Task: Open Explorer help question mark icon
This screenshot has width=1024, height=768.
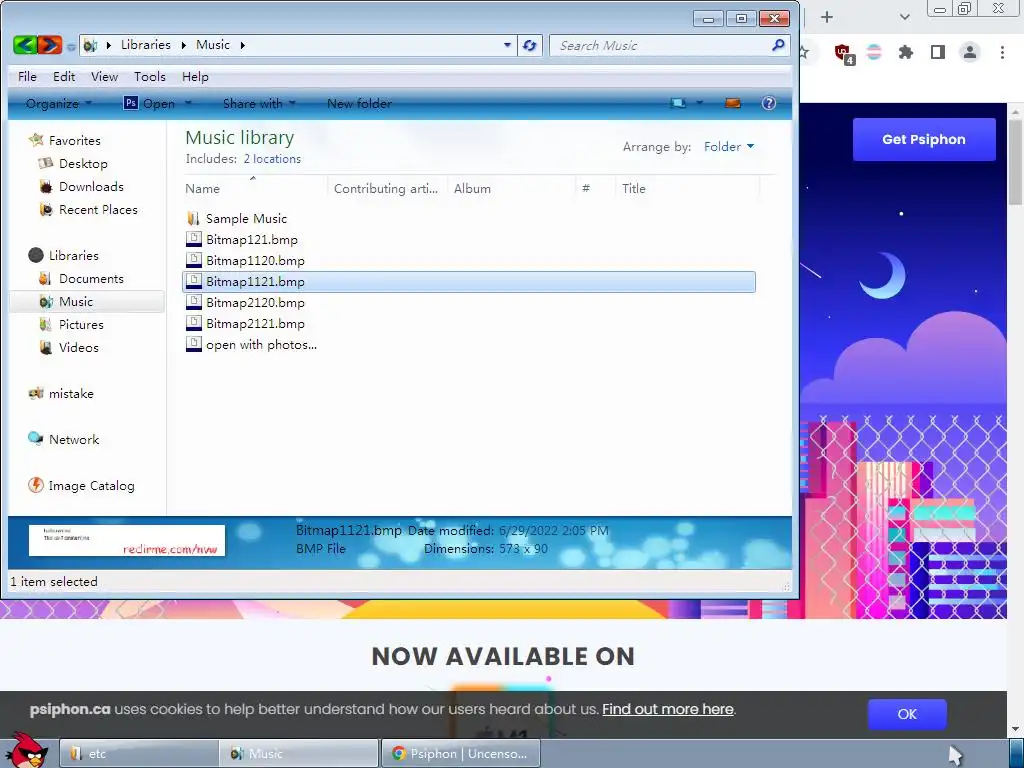Action: pos(769,103)
